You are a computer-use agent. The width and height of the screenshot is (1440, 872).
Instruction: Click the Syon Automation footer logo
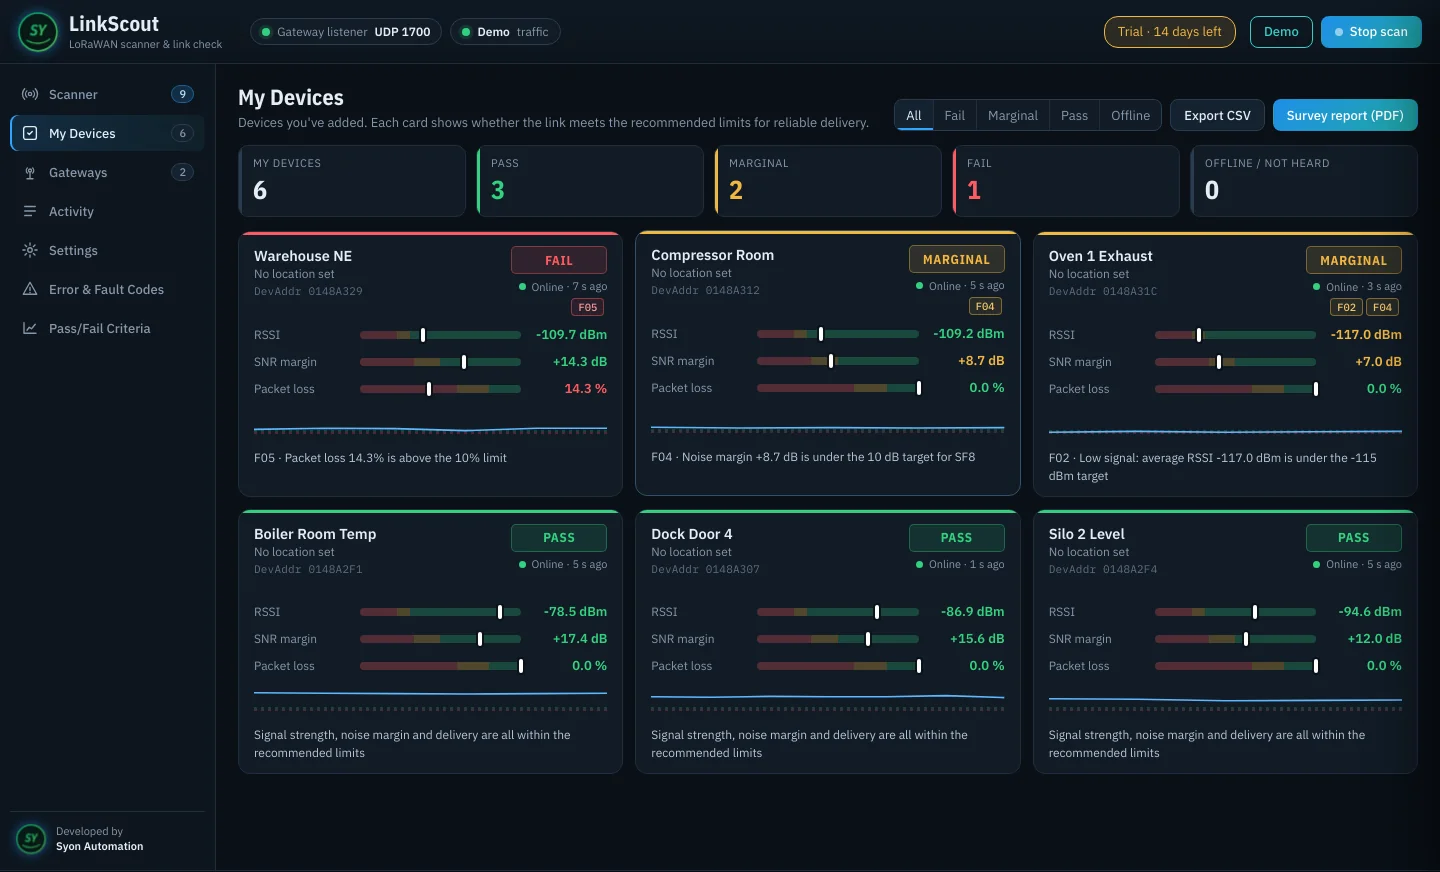click(x=31, y=838)
